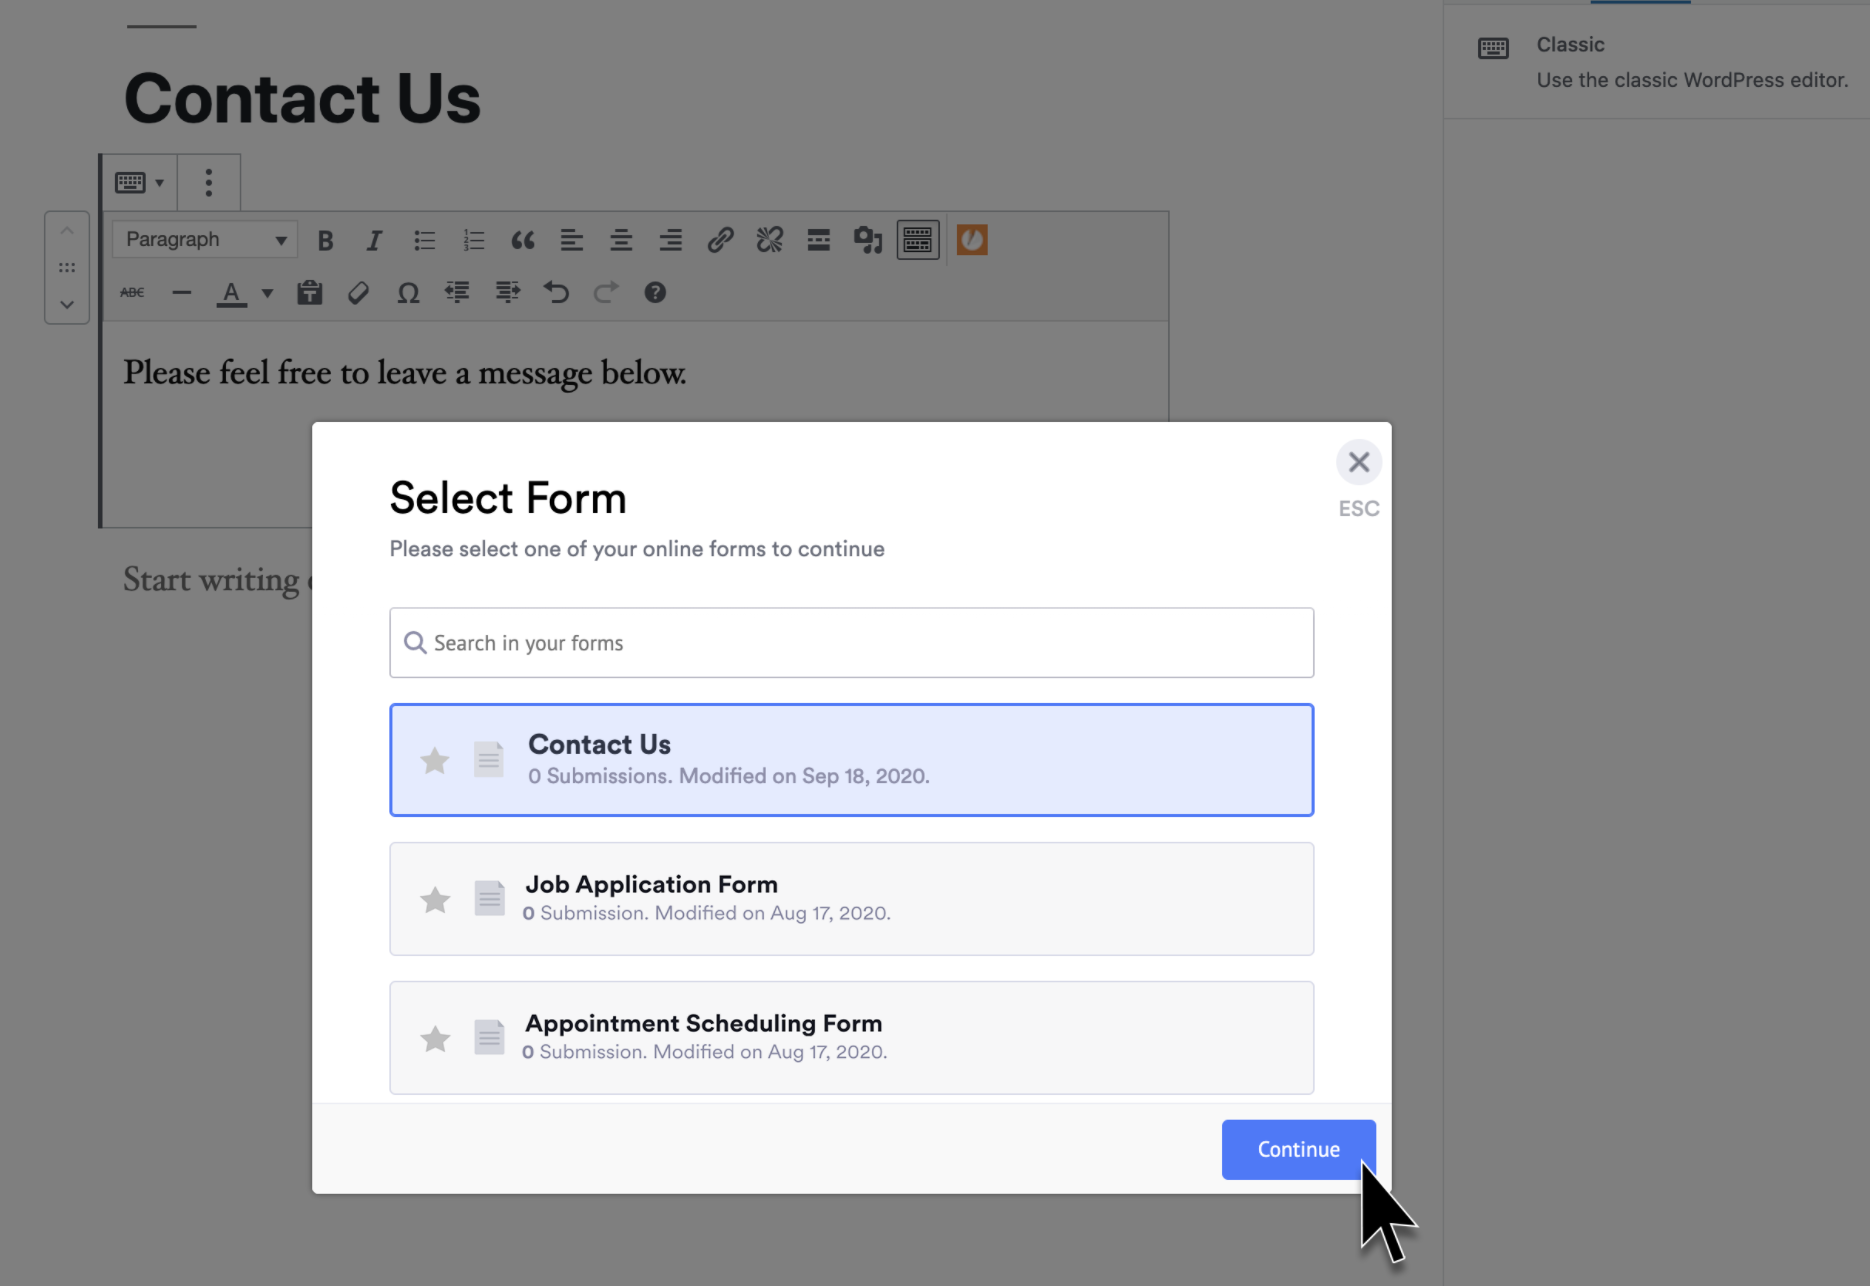This screenshot has width=1870, height=1286.
Task: Click the Search in your forms field
Action: pos(851,643)
